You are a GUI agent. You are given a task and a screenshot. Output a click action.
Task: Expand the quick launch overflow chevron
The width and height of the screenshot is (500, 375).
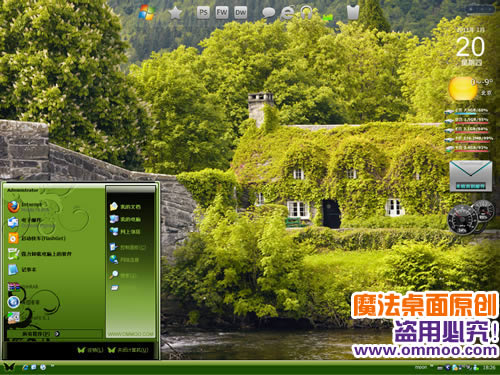pyautogui.click(x=53, y=366)
